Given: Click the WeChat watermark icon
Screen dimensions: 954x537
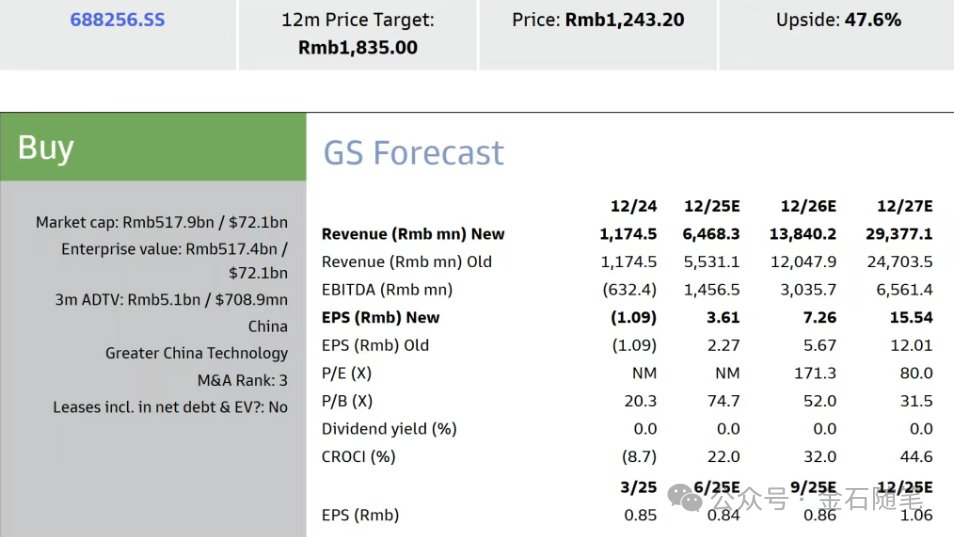Looking at the screenshot, I should click(685, 498).
